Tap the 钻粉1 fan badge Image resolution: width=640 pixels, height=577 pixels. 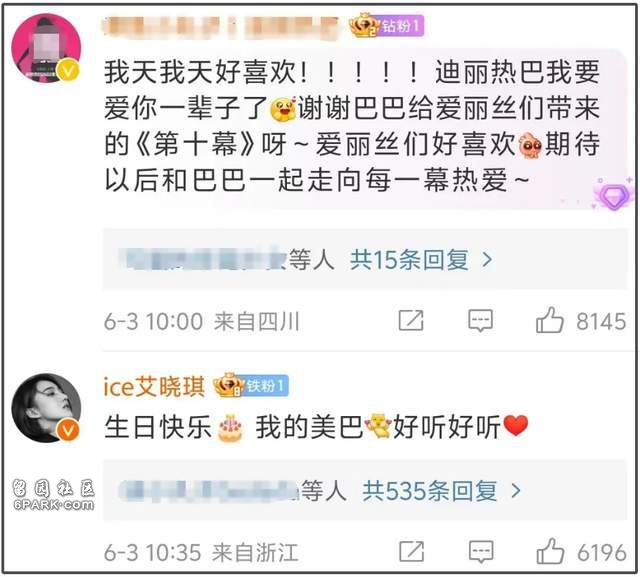pos(386,26)
